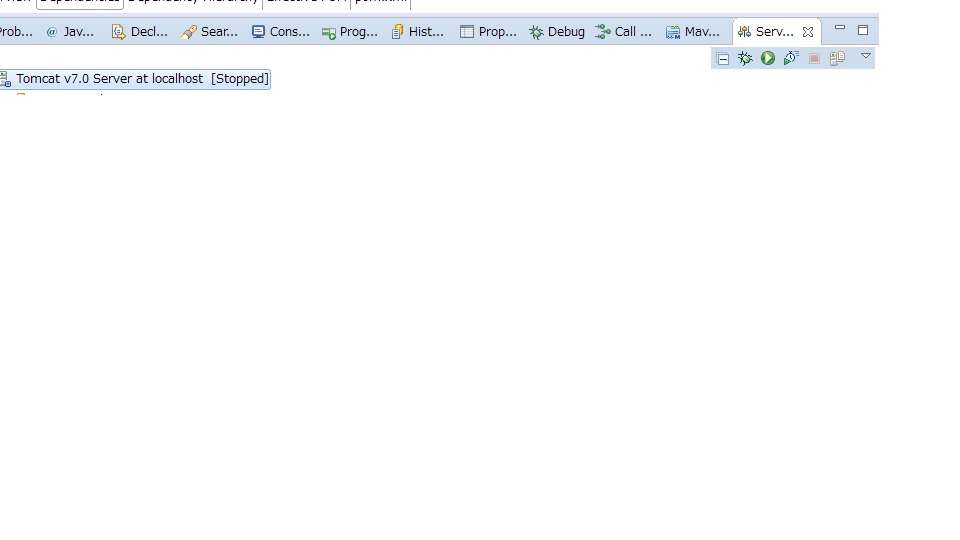Close the Servers tab

[x=808, y=32]
